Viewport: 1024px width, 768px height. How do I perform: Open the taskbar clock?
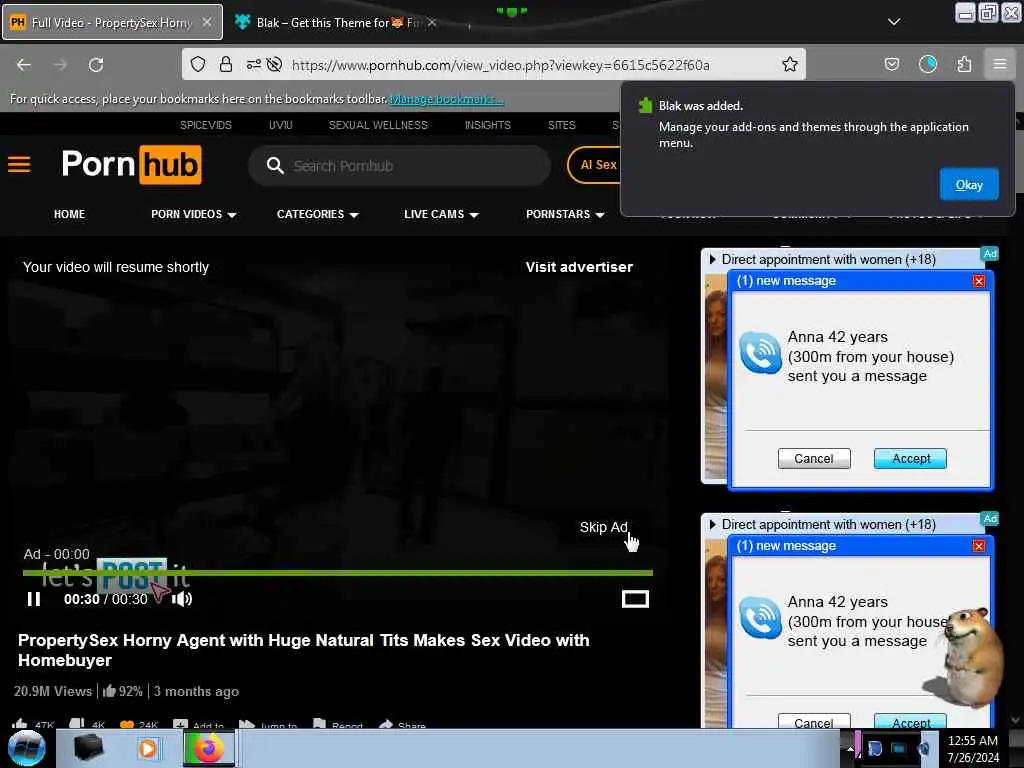tap(973, 749)
